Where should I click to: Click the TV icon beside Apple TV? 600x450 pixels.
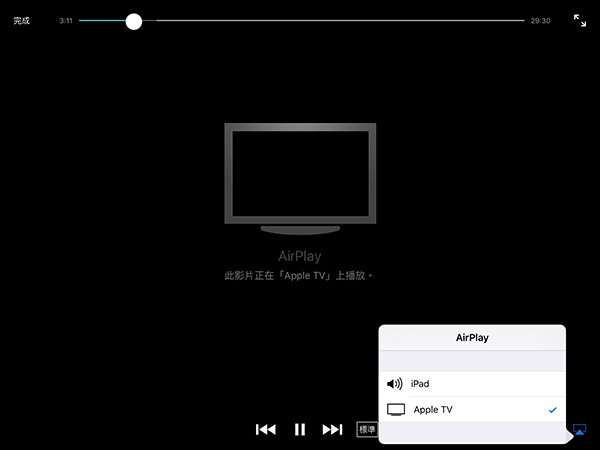click(x=396, y=409)
